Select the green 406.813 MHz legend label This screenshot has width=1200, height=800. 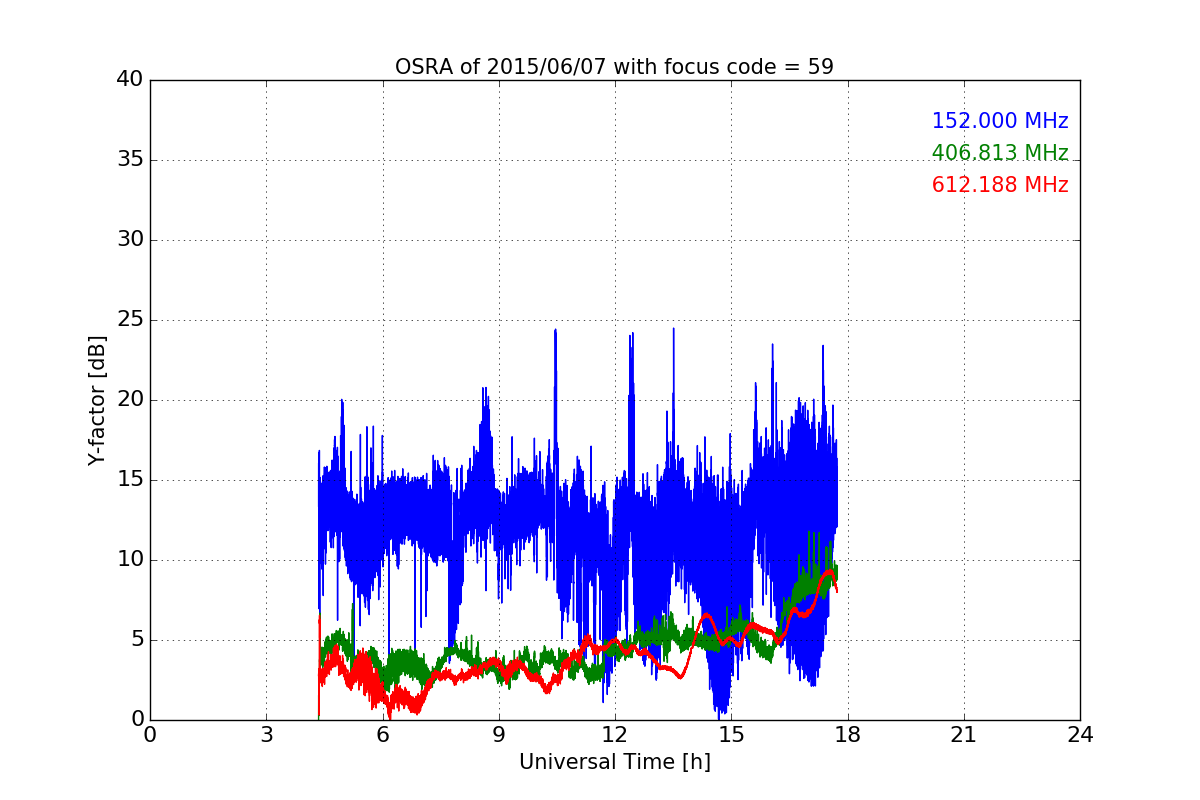click(x=1000, y=153)
